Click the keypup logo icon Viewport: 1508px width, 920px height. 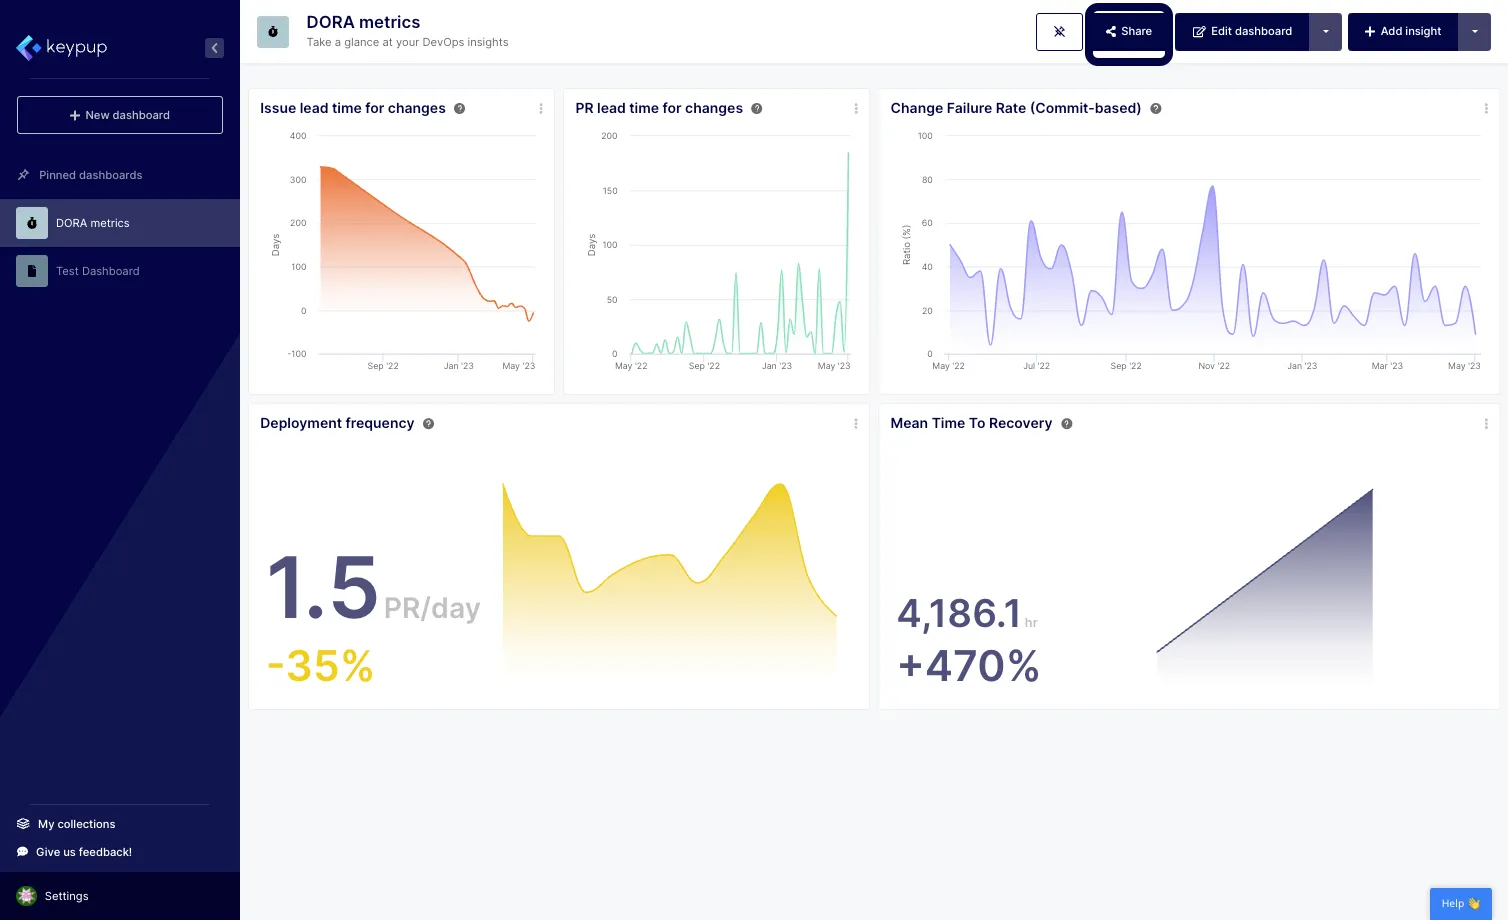tap(28, 47)
